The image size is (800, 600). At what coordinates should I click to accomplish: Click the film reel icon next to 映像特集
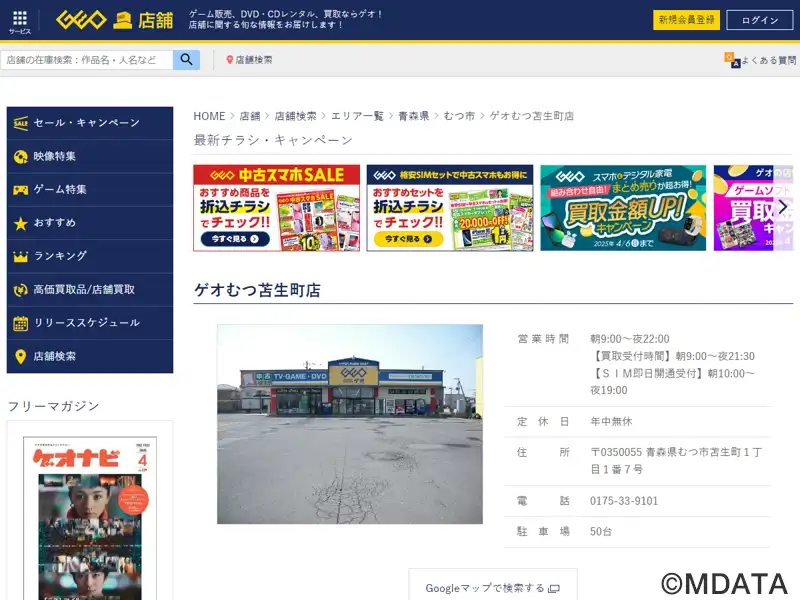(20, 157)
